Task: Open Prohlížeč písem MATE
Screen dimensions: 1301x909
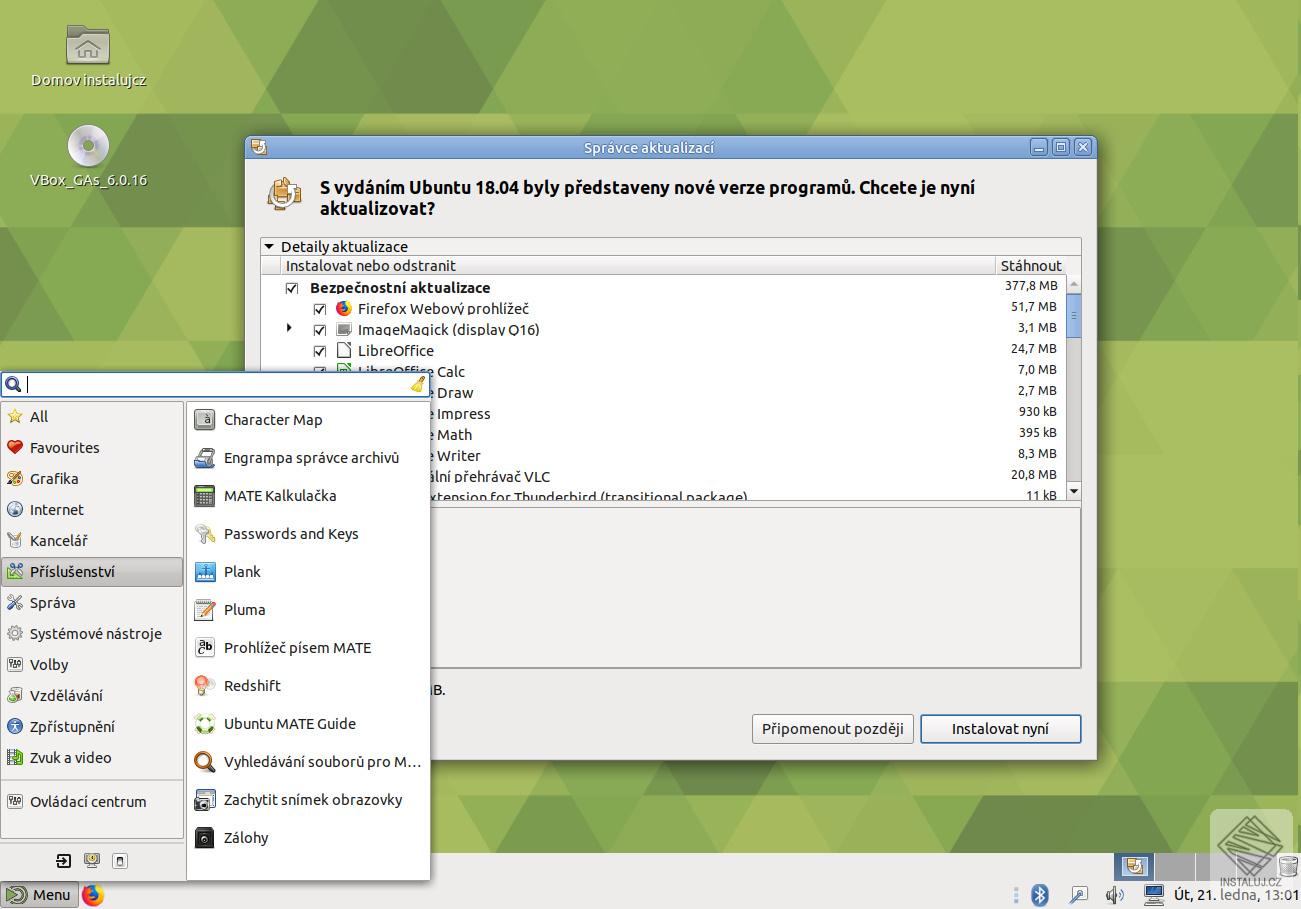Action: (x=308, y=648)
